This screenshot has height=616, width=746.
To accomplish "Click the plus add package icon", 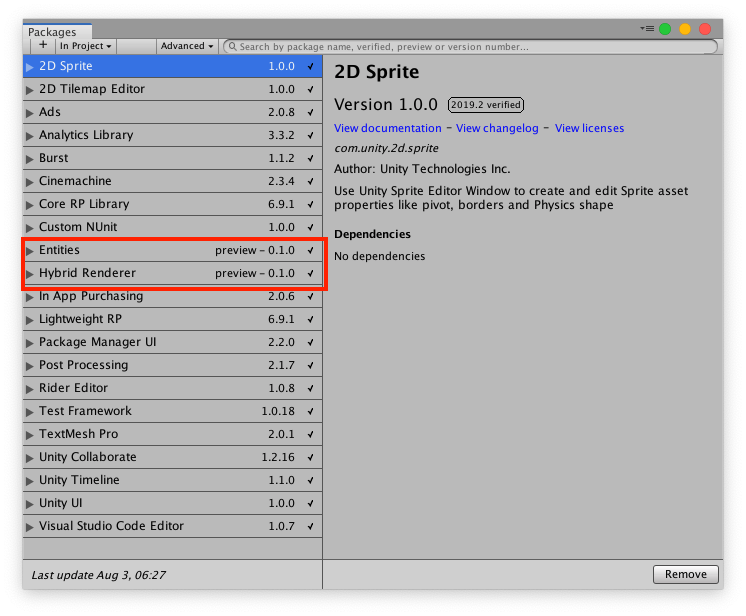I will [43, 45].
